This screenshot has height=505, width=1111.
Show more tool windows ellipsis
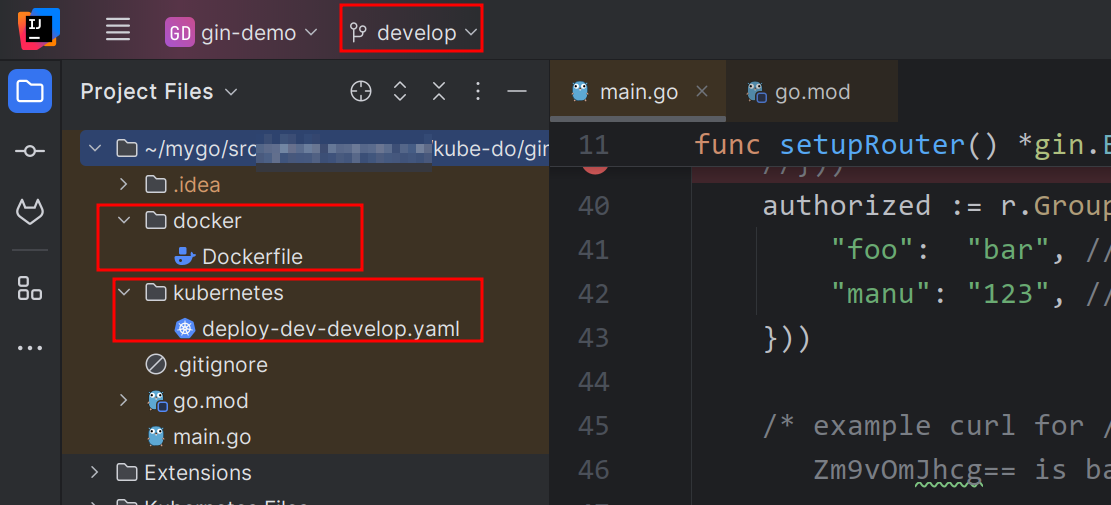(30, 349)
